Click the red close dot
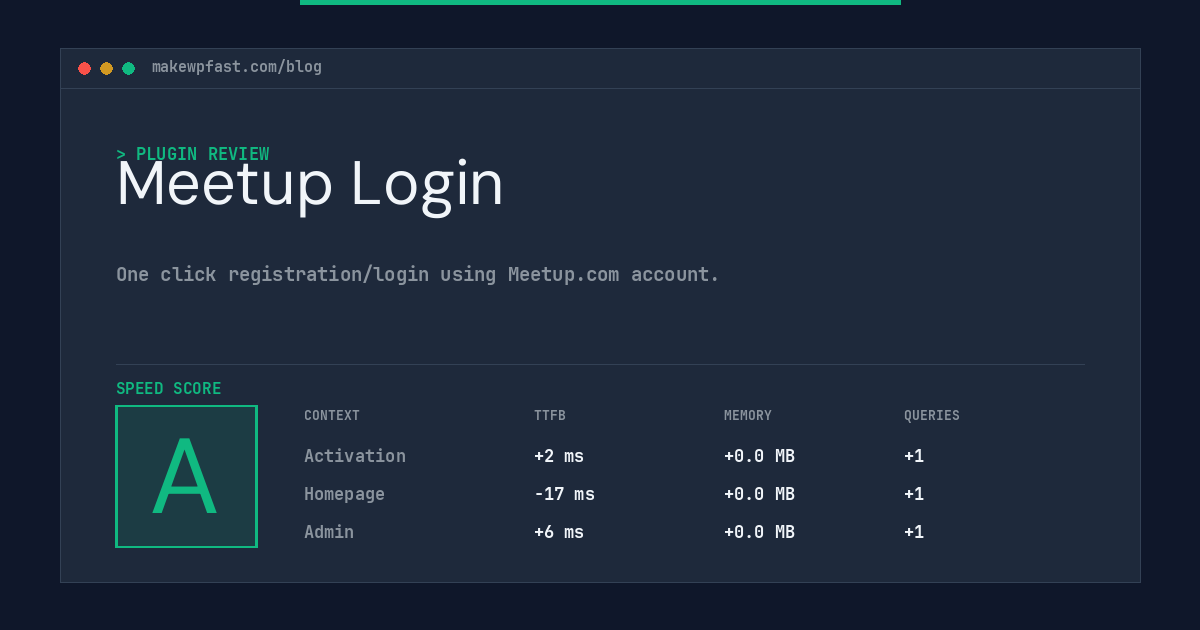 (84, 68)
